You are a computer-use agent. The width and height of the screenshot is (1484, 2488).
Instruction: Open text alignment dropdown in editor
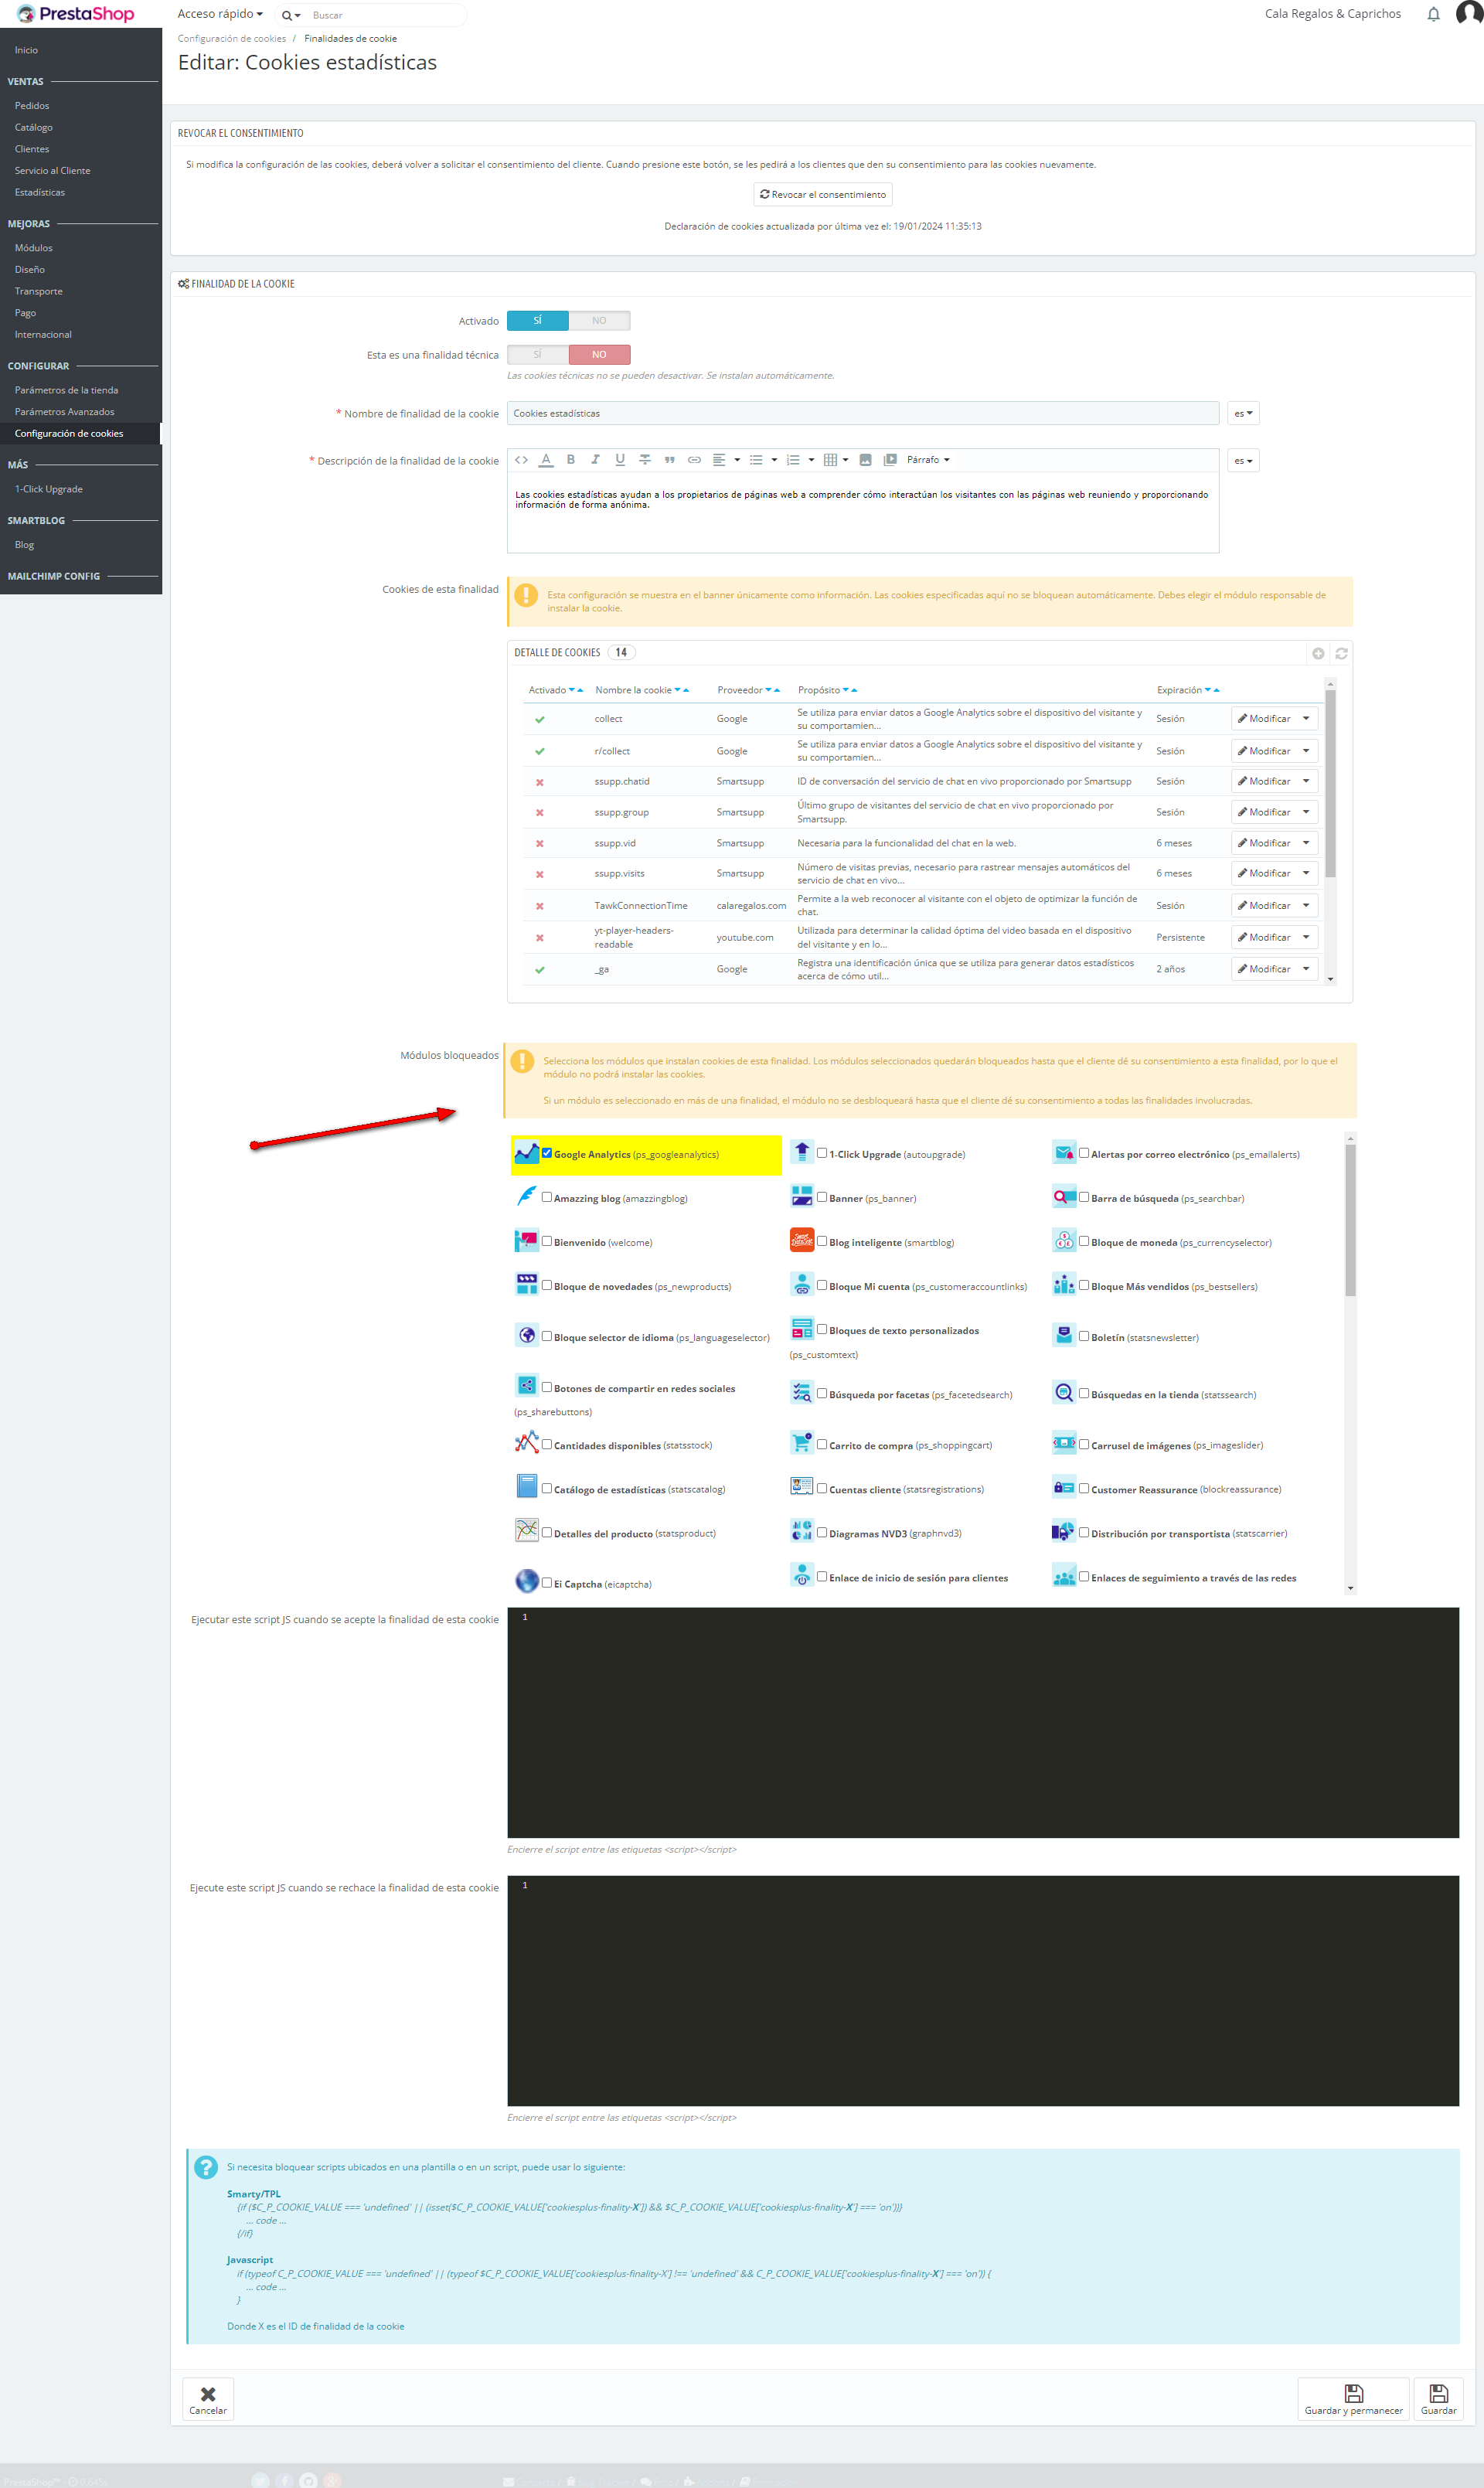(x=726, y=460)
